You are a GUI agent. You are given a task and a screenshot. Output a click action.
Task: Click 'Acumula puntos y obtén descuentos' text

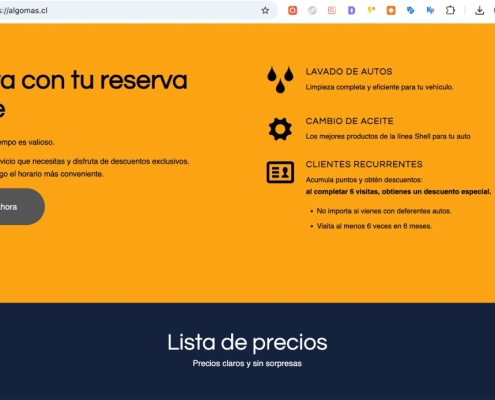point(364,180)
